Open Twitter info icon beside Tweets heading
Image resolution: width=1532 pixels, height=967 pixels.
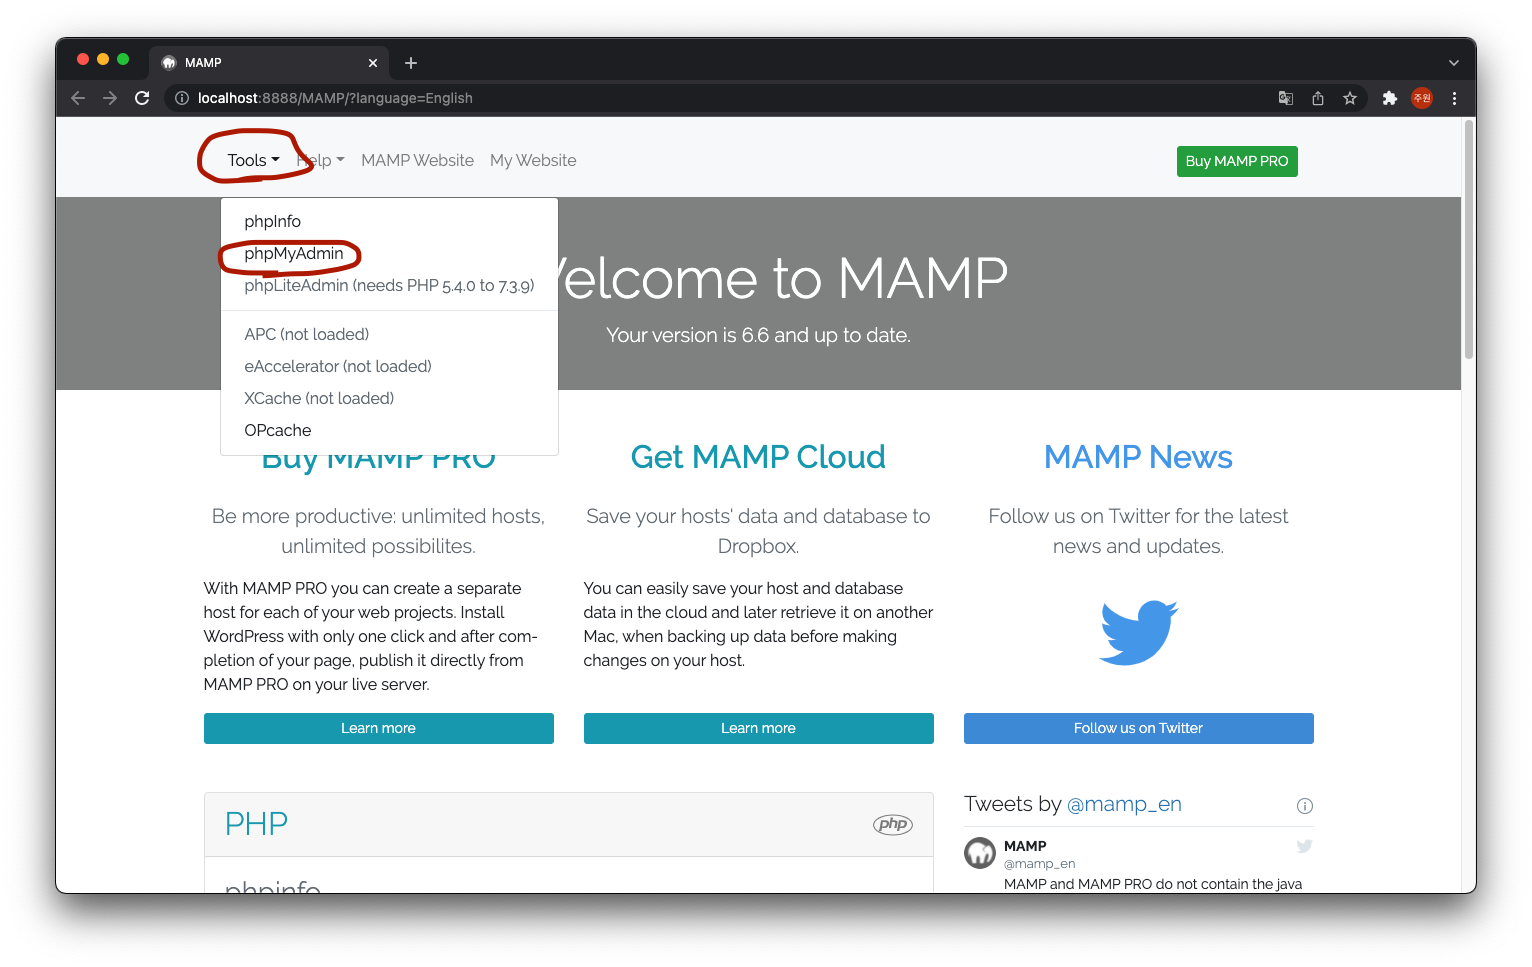1304,806
